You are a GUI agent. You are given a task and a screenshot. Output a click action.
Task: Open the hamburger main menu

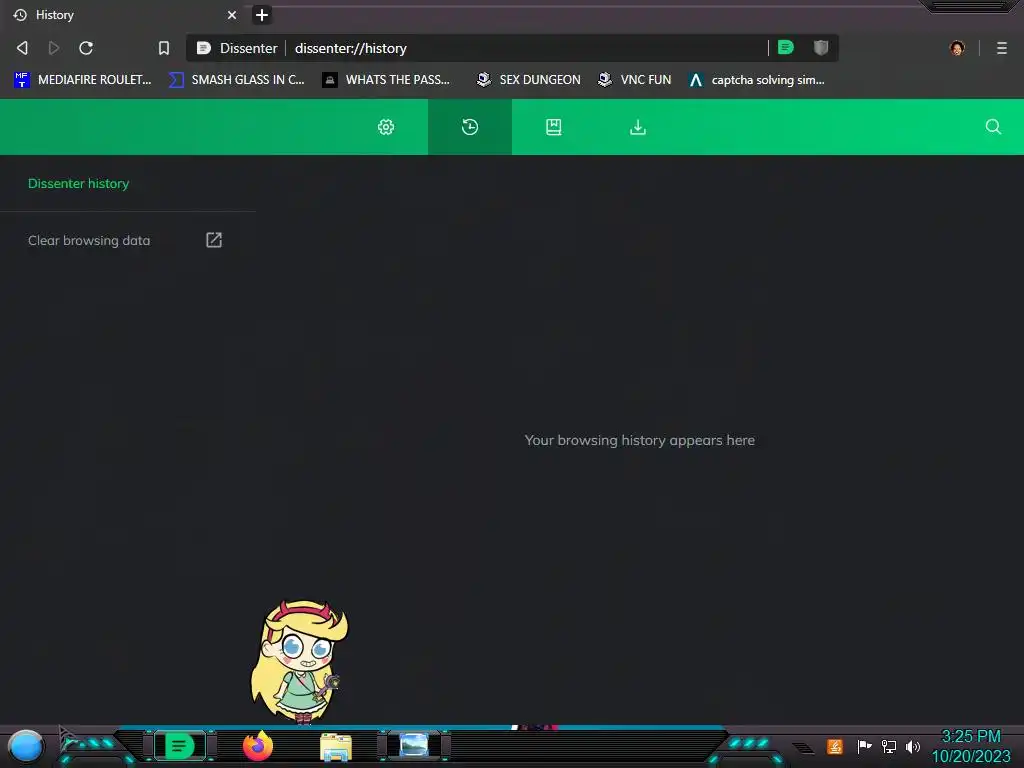click(1002, 48)
